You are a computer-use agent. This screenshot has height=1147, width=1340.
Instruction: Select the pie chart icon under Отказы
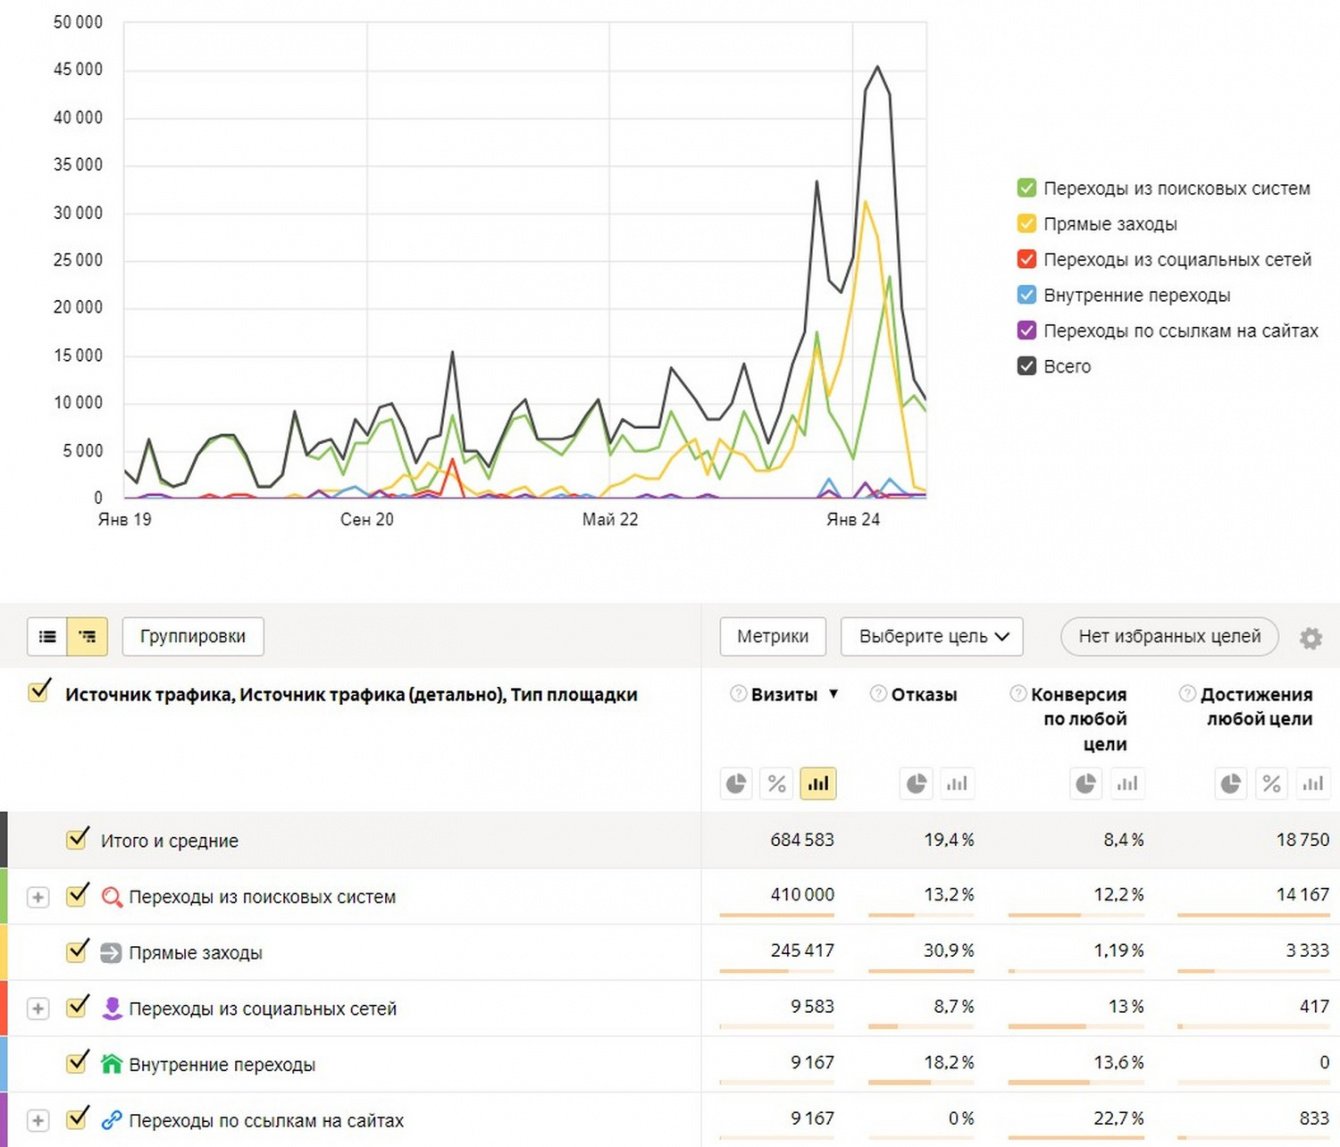916,784
